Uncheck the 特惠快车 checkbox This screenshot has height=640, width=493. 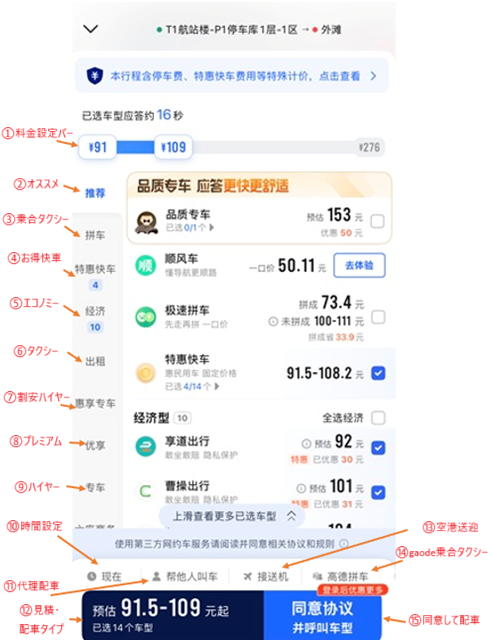pyautogui.click(x=378, y=373)
